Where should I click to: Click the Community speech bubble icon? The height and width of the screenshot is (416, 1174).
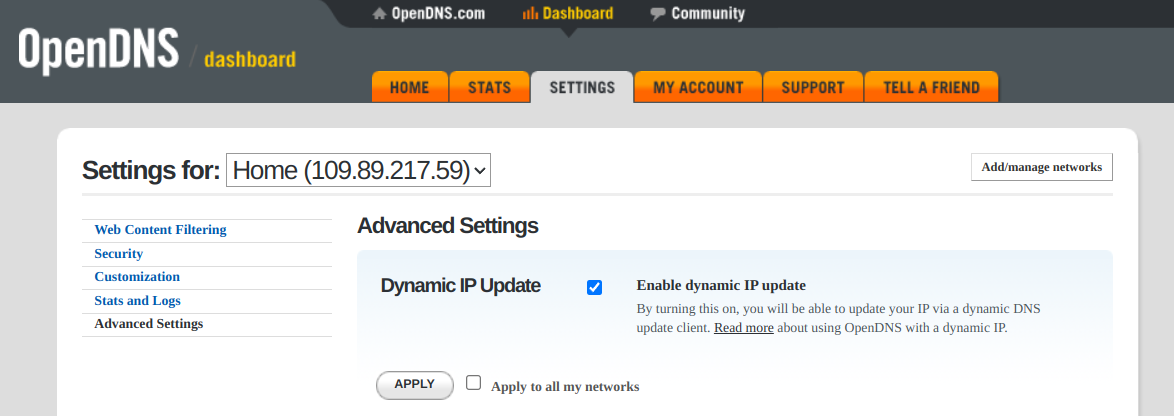(658, 14)
